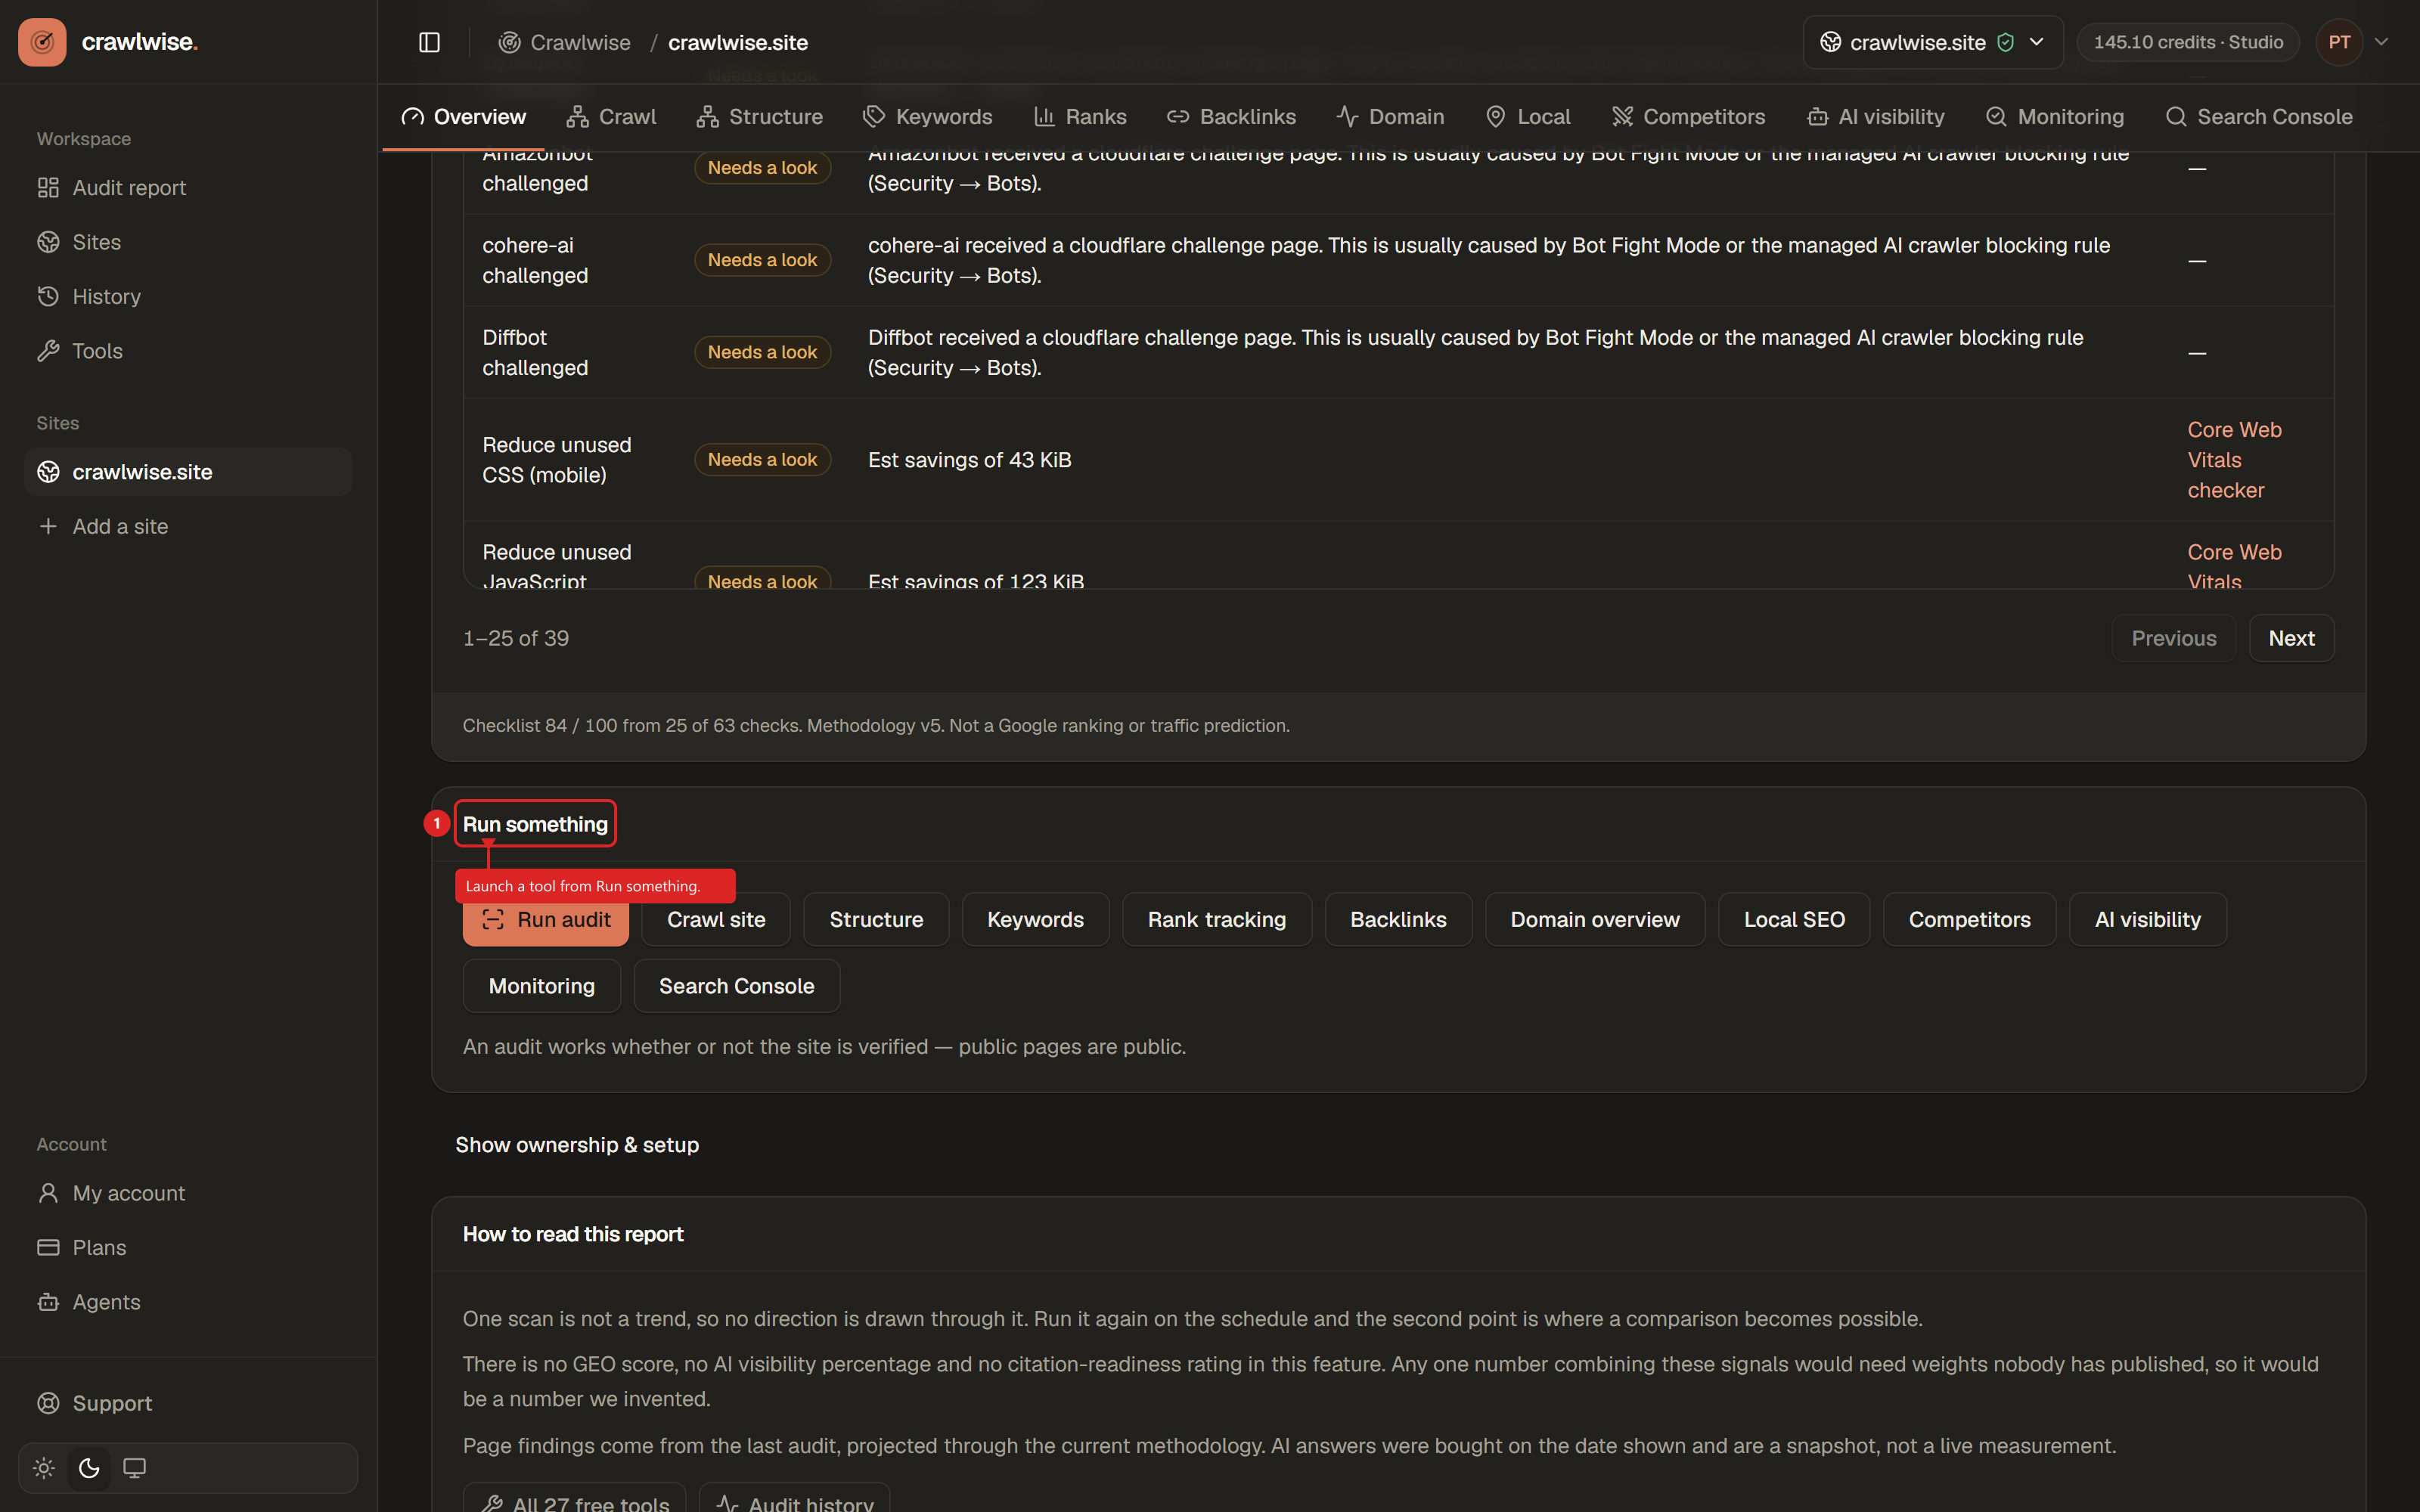Switch to light theme sun icon

44,1468
